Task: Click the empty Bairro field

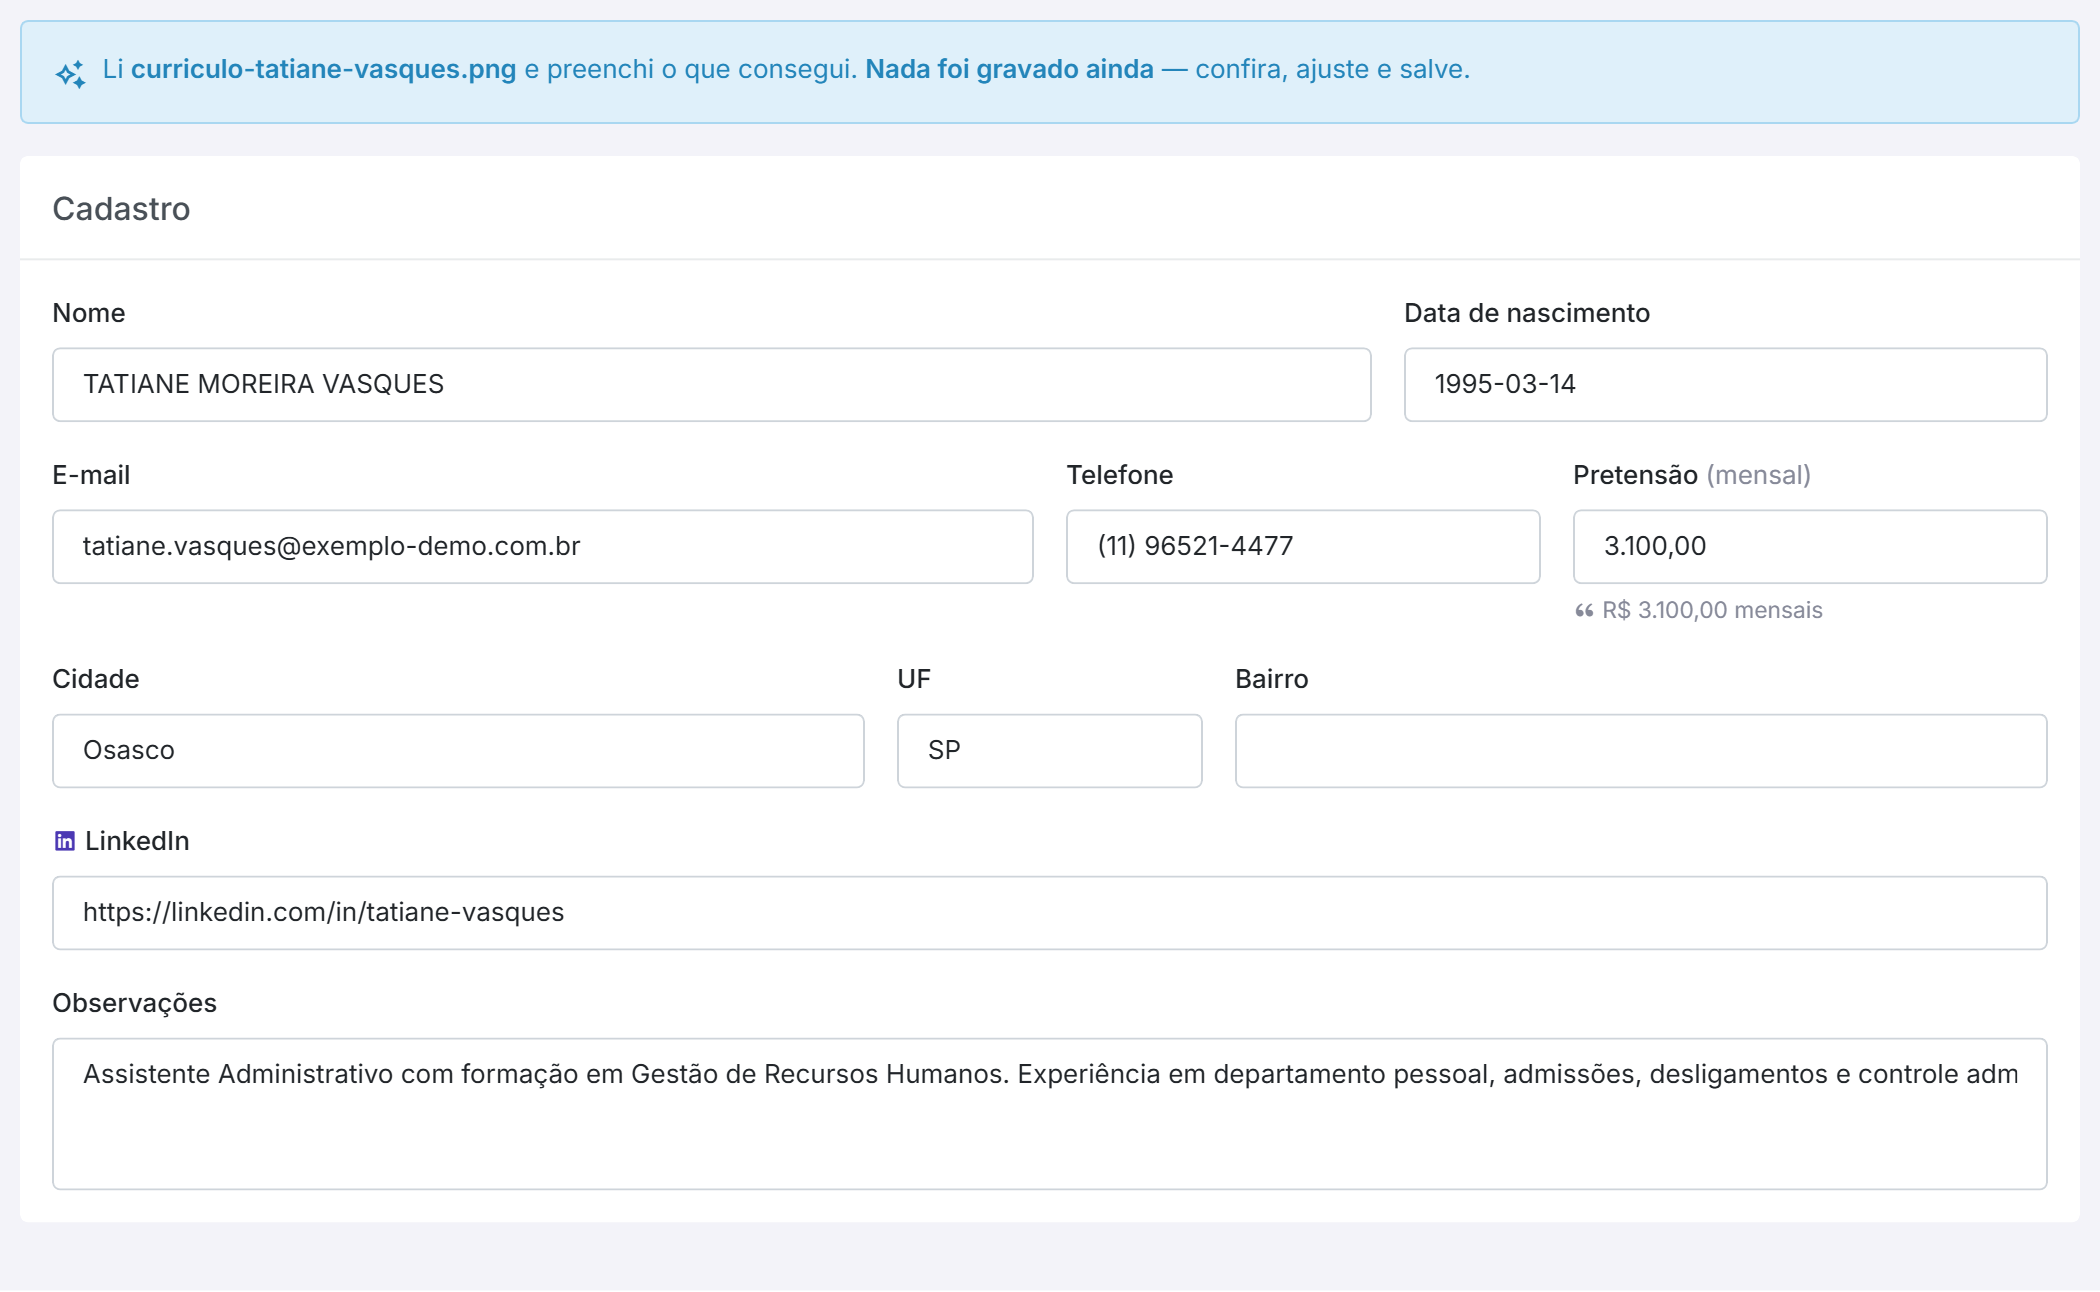Action: 1641,751
